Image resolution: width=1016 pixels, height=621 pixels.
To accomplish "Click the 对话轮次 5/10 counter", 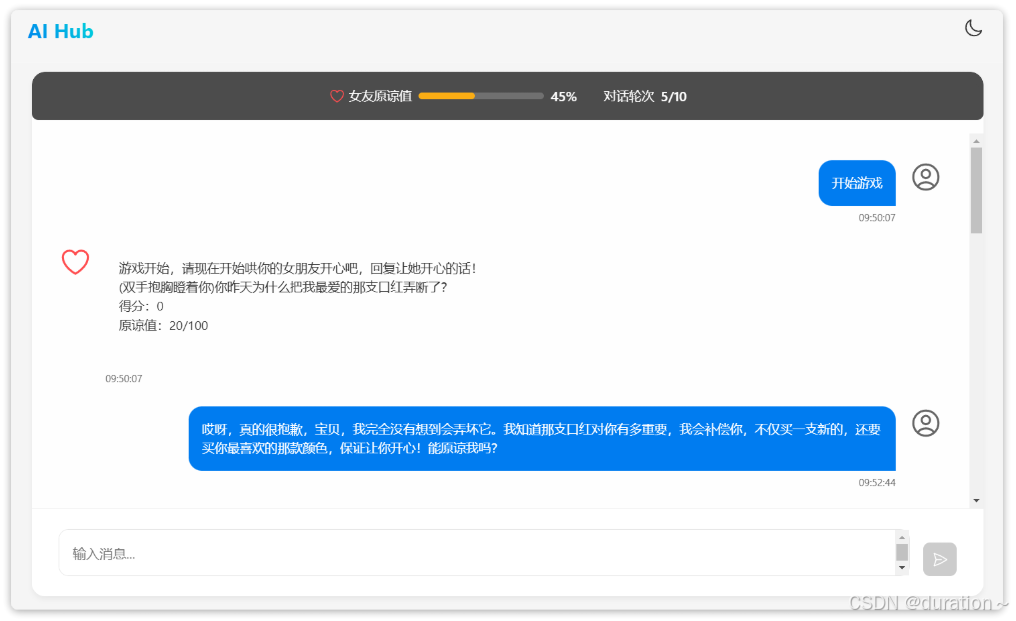I will point(645,96).
